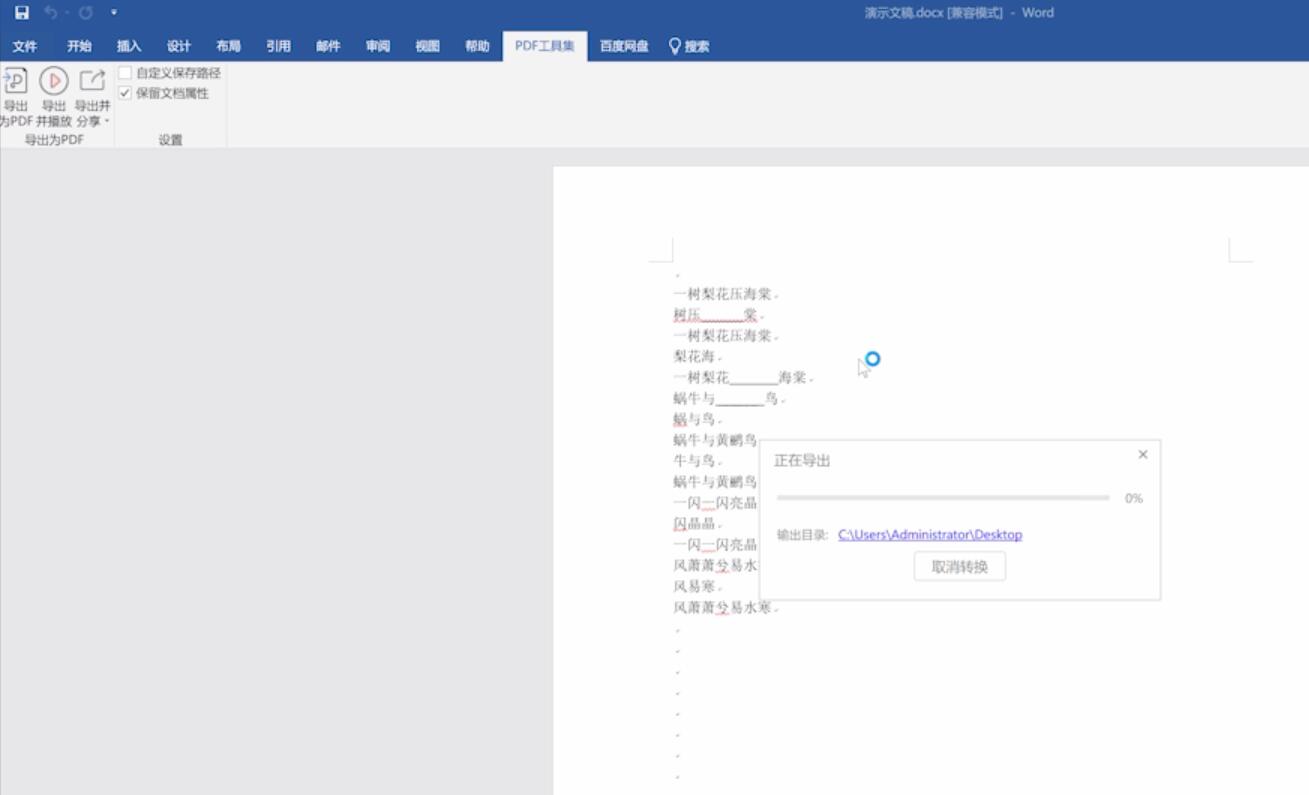Open the Desktop output directory link
The height and width of the screenshot is (795, 1309).
pos(930,535)
